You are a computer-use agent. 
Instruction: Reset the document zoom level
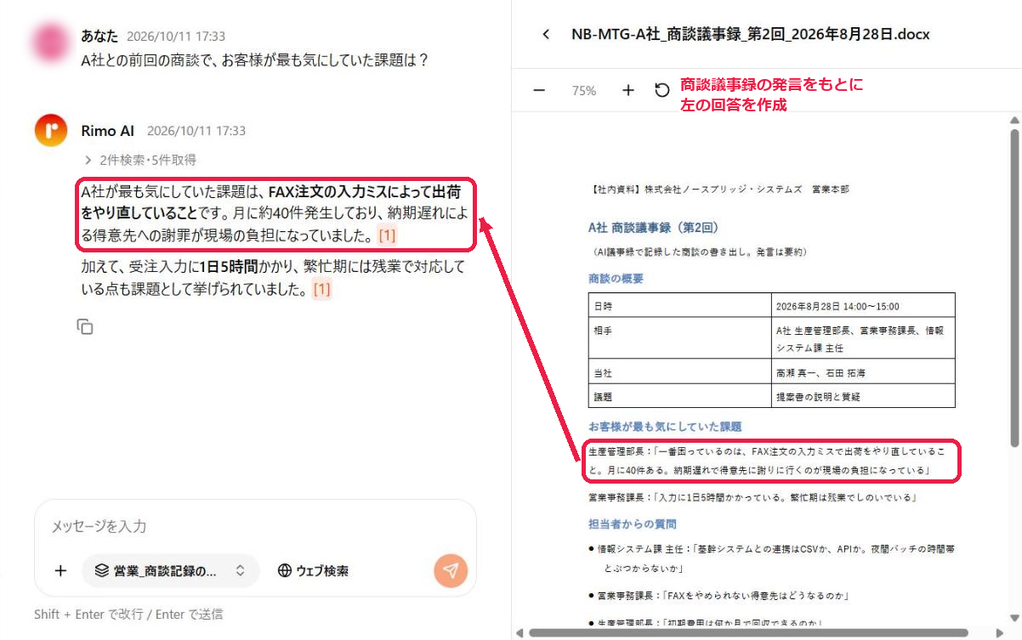point(662,91)
